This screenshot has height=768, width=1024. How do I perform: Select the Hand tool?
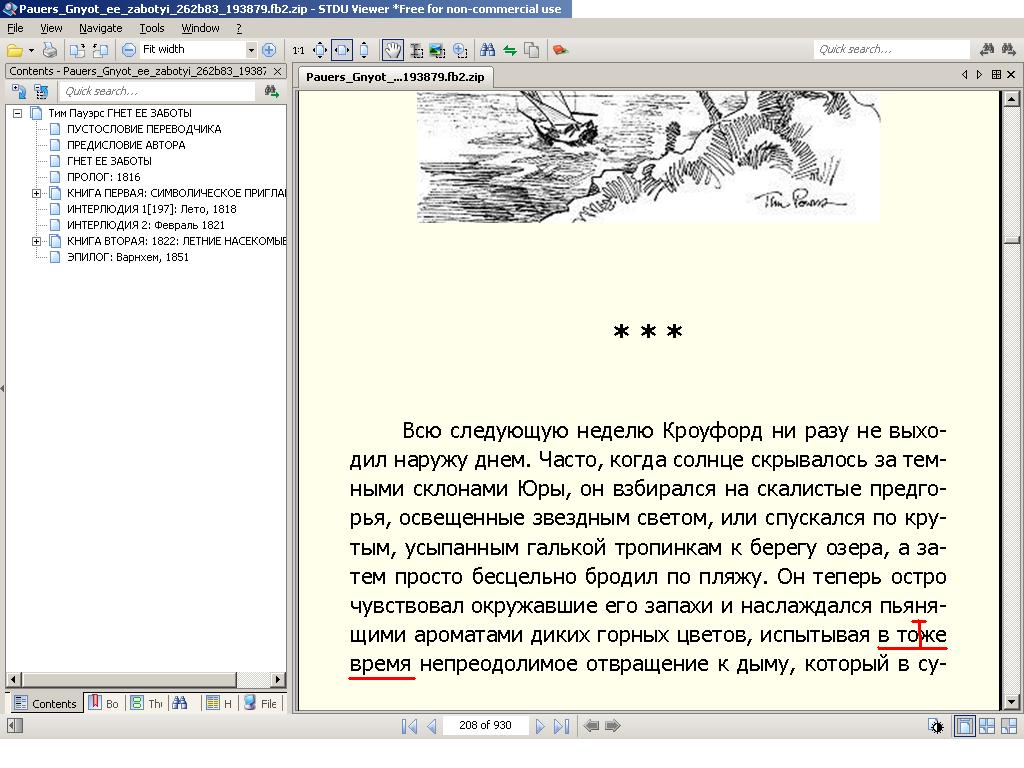click(x=393, y=50)
